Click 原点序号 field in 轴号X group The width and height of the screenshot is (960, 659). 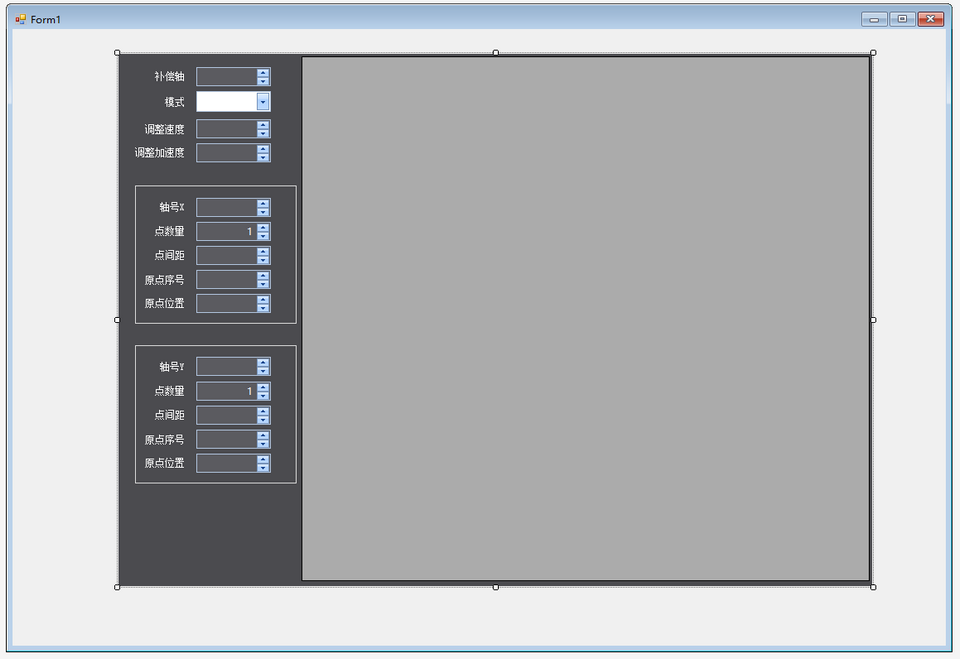coord(227,279)
